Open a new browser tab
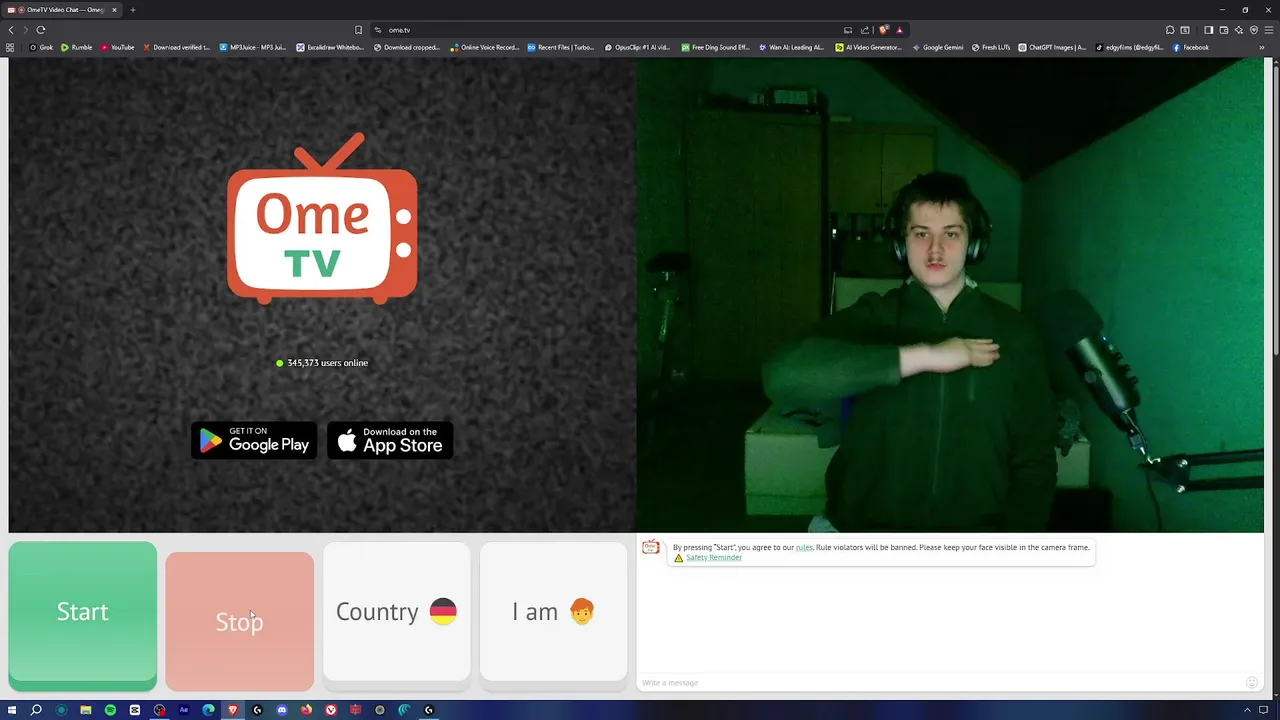The width and height of the screenshot is (1280, 720). click(x=132, y=10)
